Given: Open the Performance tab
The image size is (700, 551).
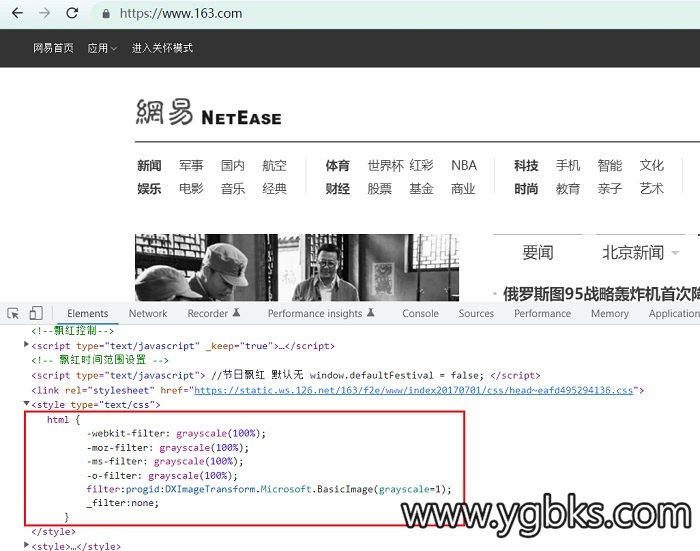Looking at the screenshot, I should click(x=542, y=313).
